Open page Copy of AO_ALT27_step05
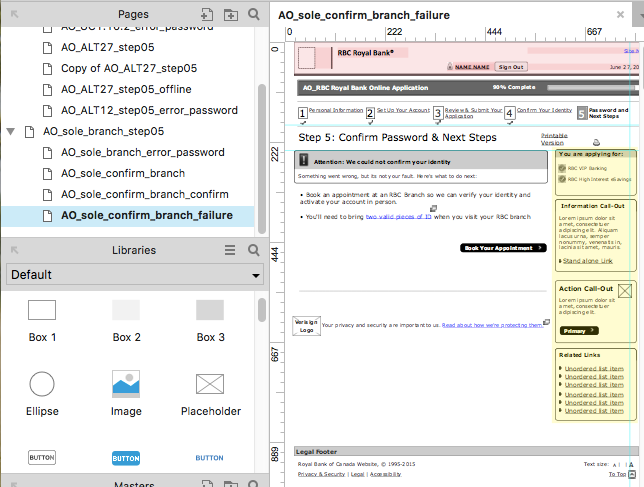This screenshot has height=487, width=644. click(x=129, y=69)
